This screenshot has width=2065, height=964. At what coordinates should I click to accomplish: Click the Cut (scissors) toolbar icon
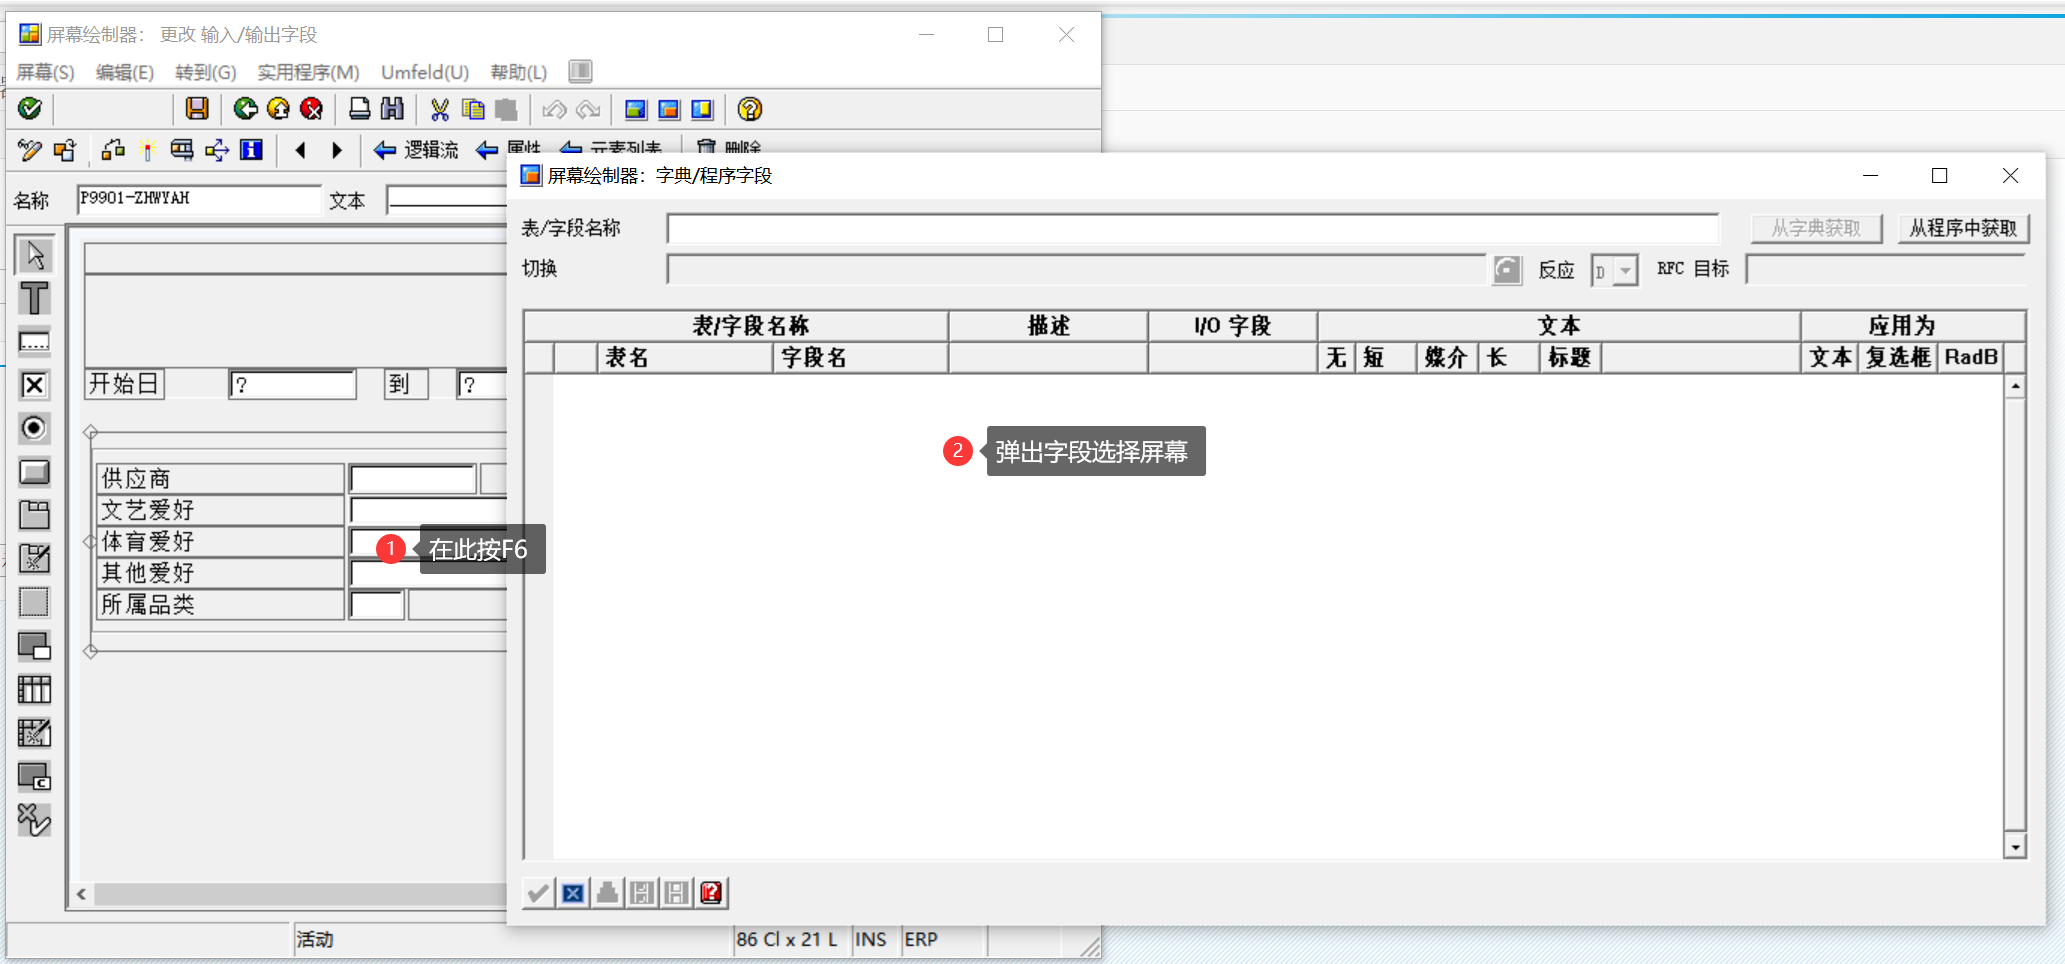438,109
